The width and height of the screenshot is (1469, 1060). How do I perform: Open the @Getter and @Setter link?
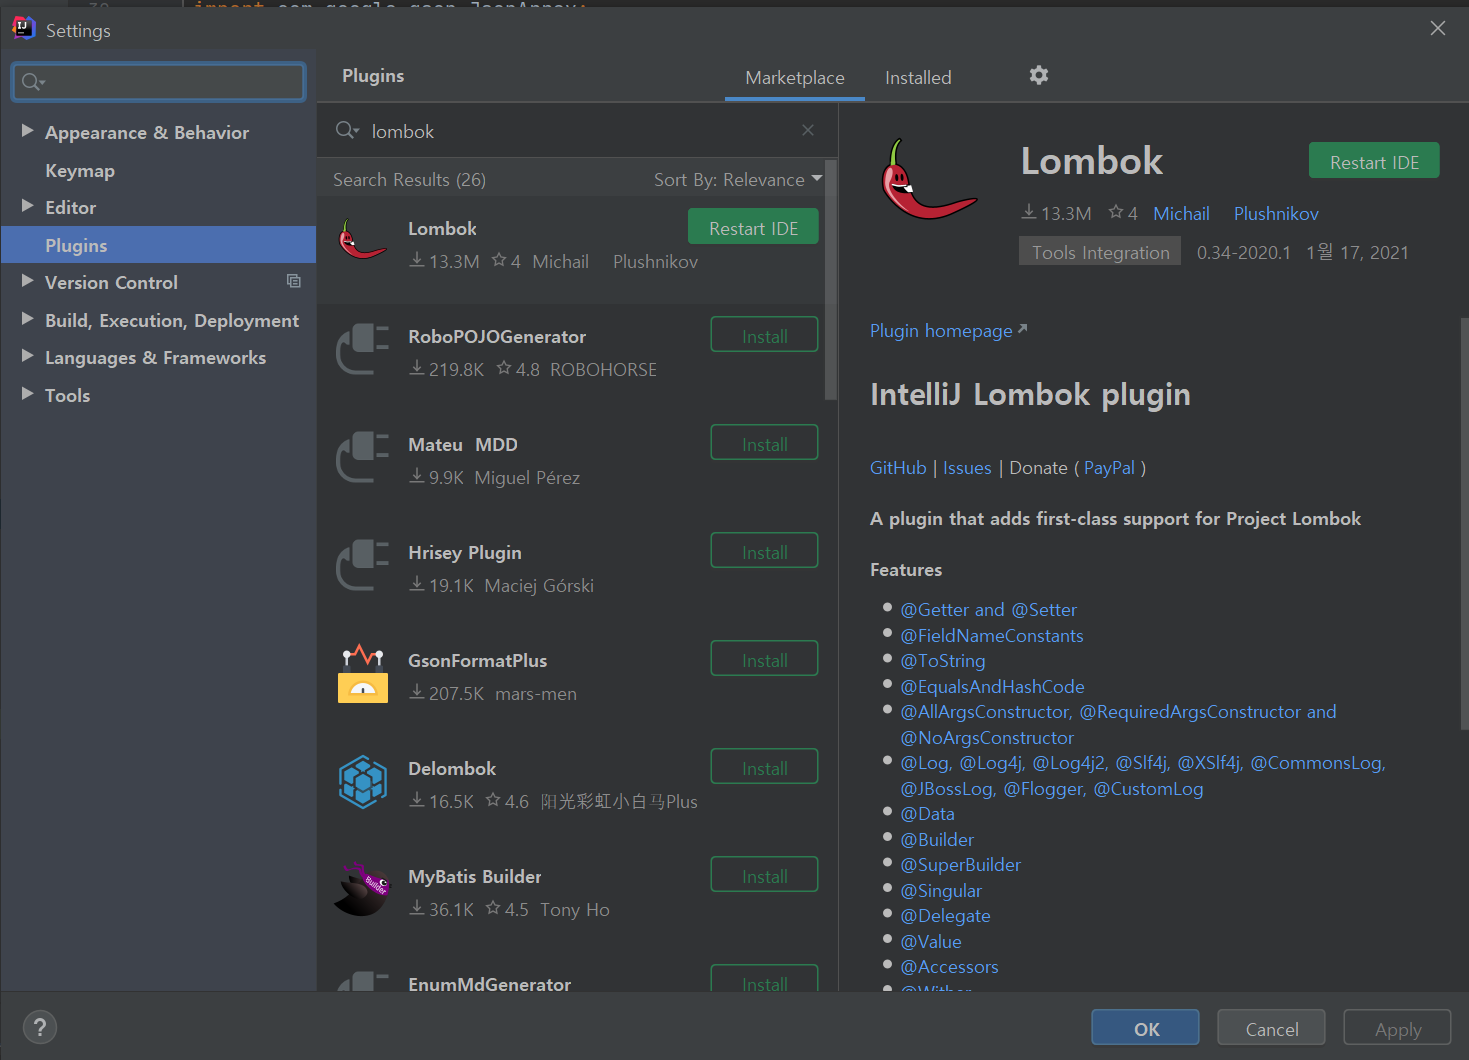pos(988,610)
